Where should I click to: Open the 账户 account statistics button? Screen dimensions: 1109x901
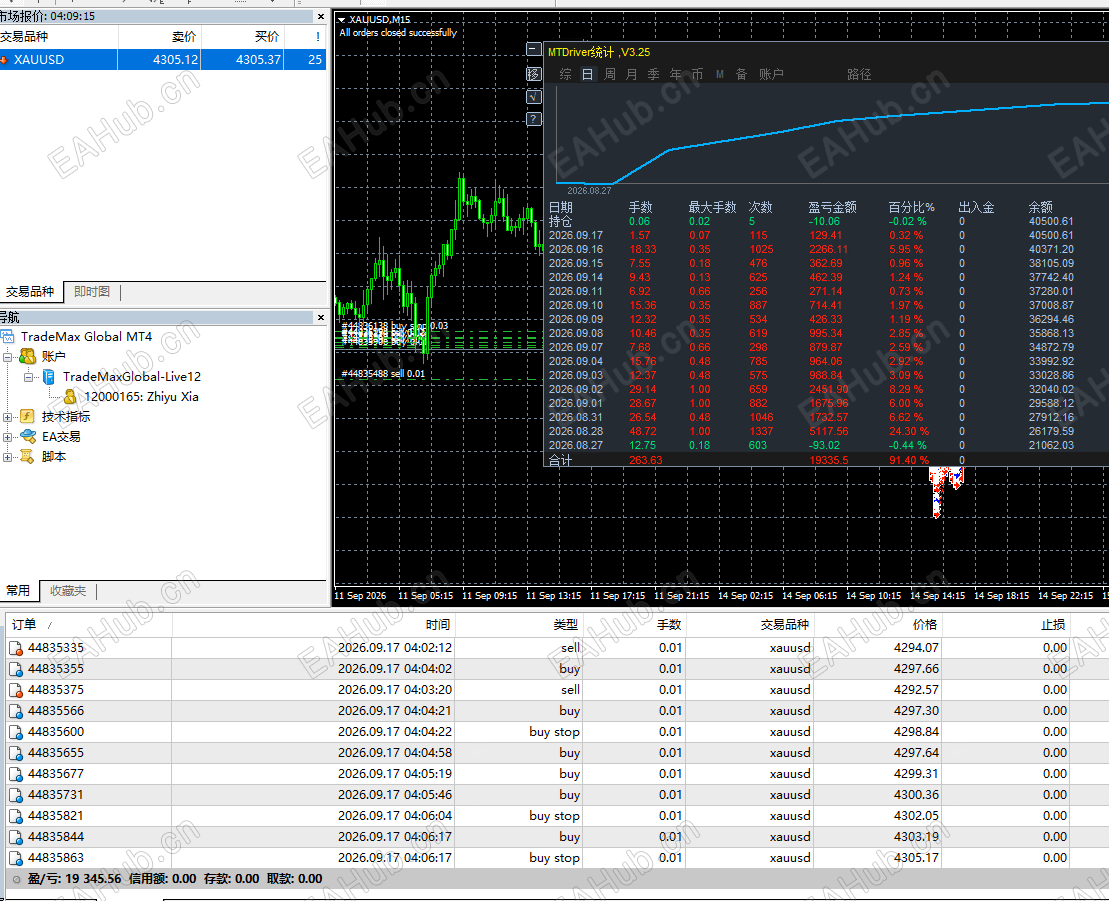pos(771,74)
